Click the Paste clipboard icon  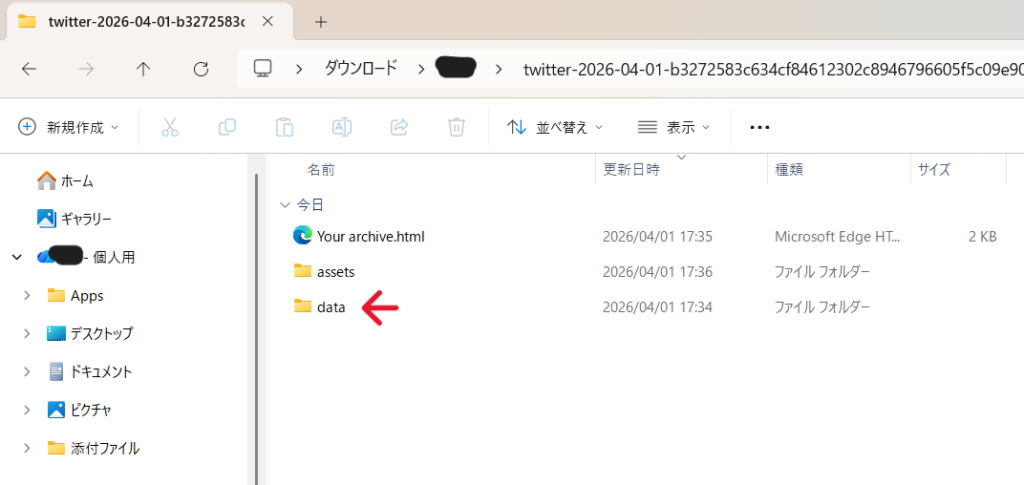[284, 127]
